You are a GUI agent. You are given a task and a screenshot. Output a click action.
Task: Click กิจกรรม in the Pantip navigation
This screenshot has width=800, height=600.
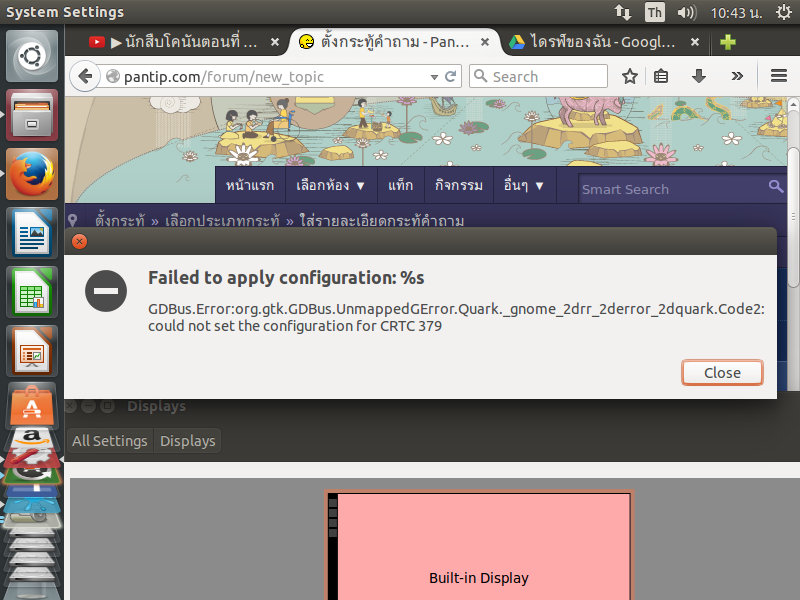point(459,185)
